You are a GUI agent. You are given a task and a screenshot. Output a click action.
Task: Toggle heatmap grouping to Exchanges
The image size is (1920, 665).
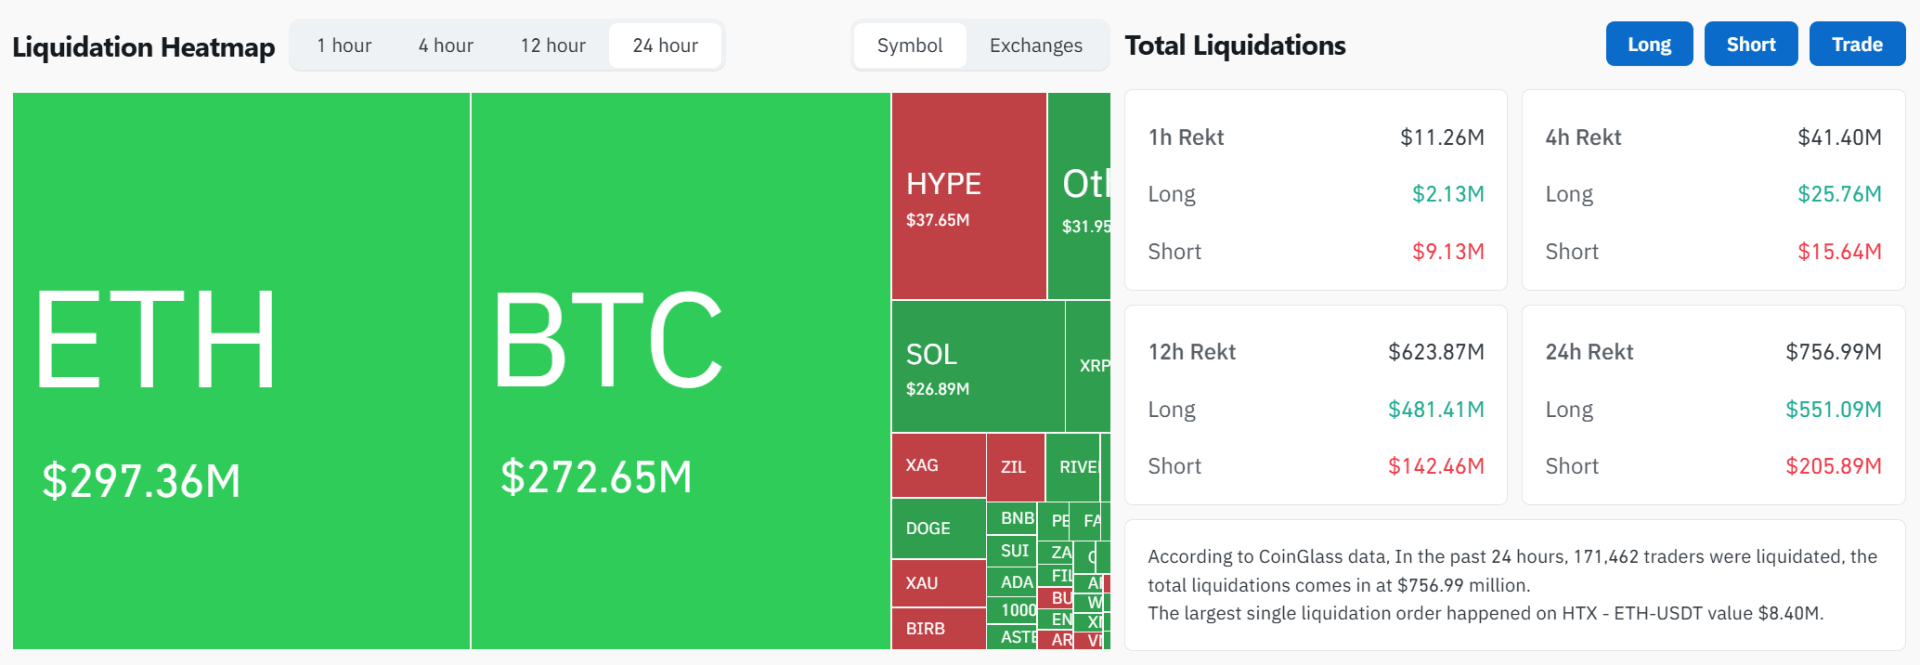1036,46
